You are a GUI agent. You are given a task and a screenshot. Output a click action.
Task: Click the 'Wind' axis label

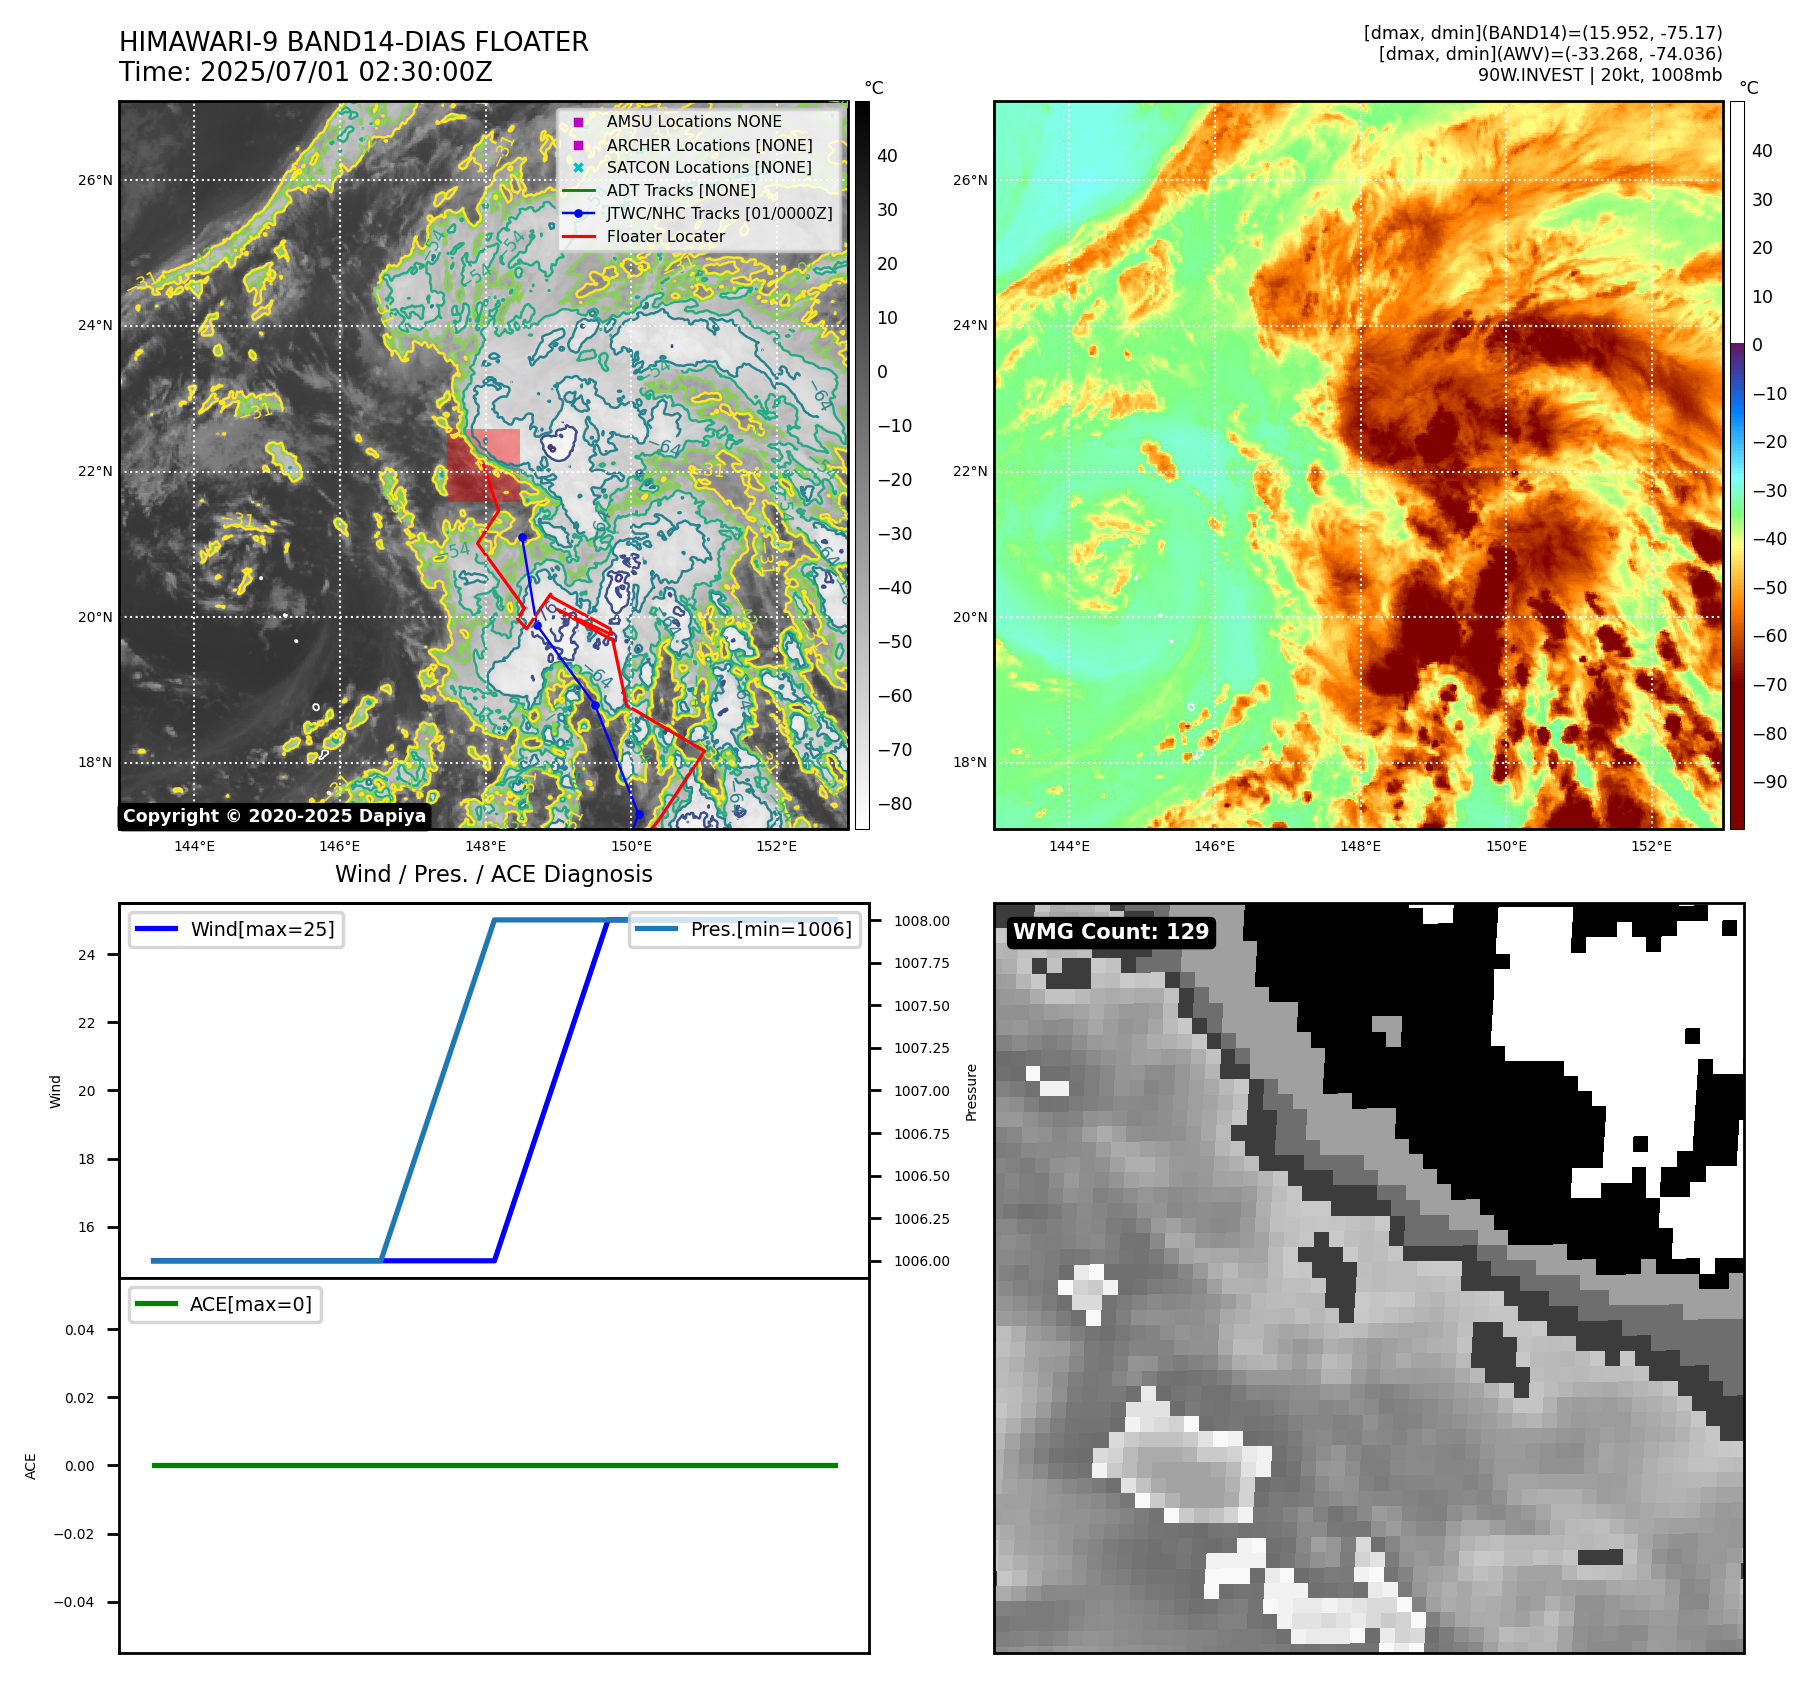point(56,1091)
